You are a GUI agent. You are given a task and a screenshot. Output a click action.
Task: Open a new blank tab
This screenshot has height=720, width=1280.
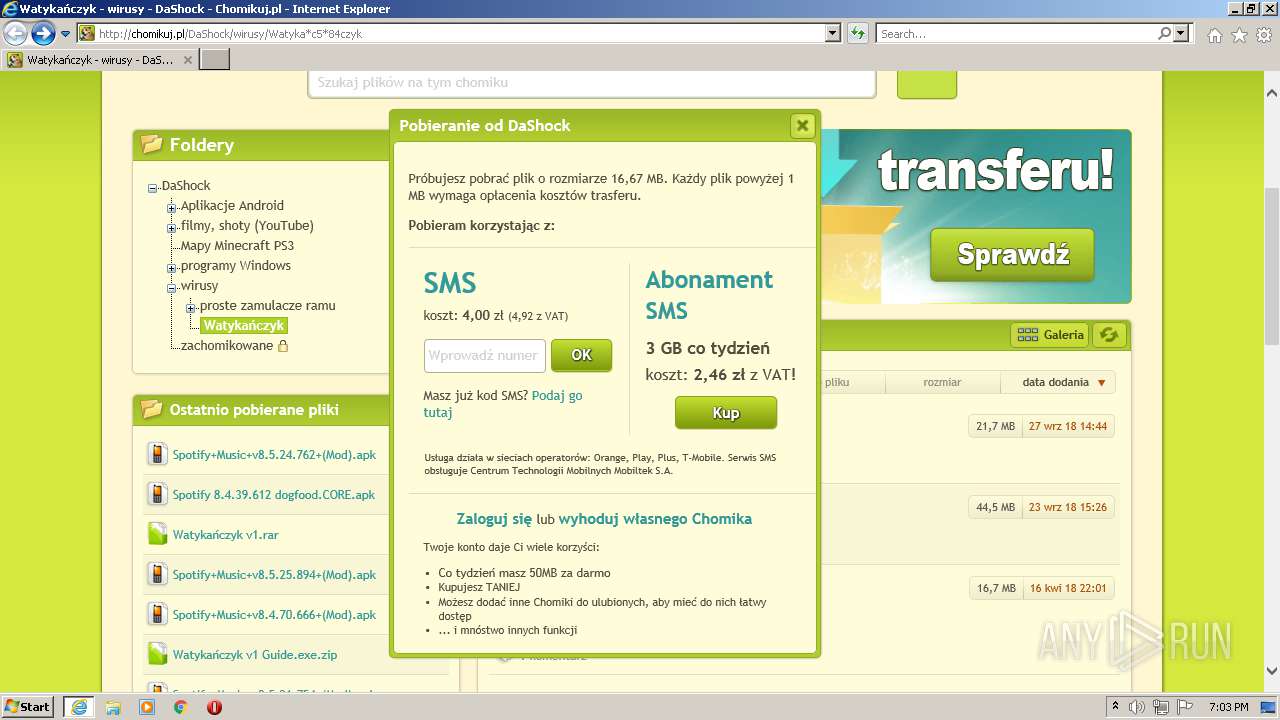[x=215, y=60]
